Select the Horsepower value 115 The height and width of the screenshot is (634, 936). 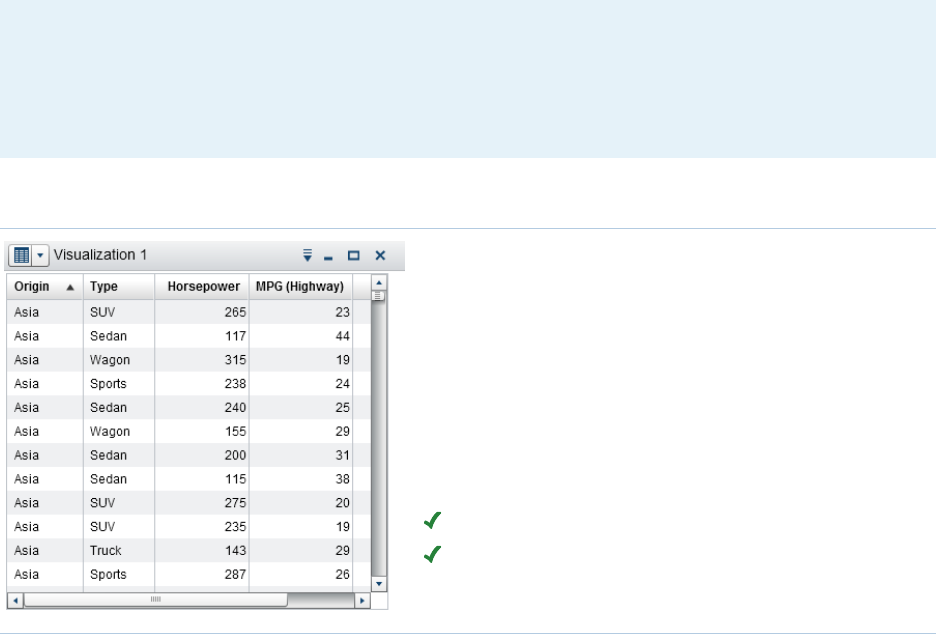236,479
